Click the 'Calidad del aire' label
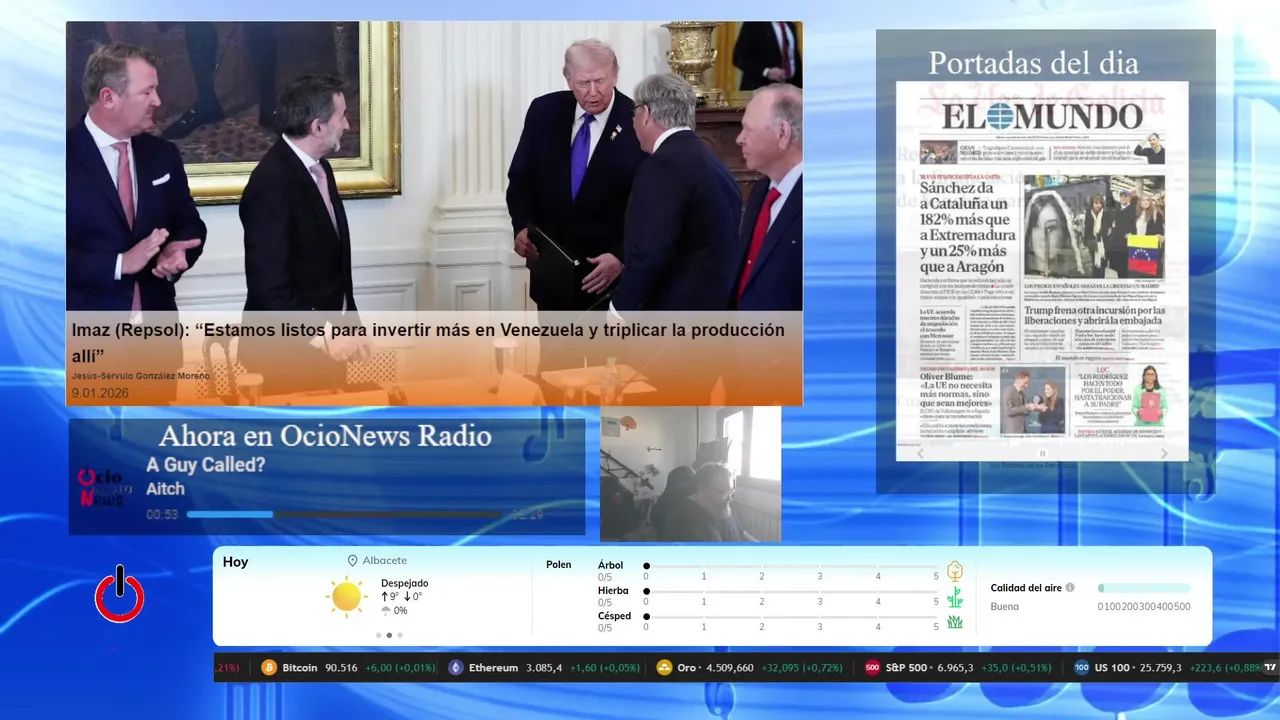Screen dimensions: 1280x720 tap(1026, 588)
